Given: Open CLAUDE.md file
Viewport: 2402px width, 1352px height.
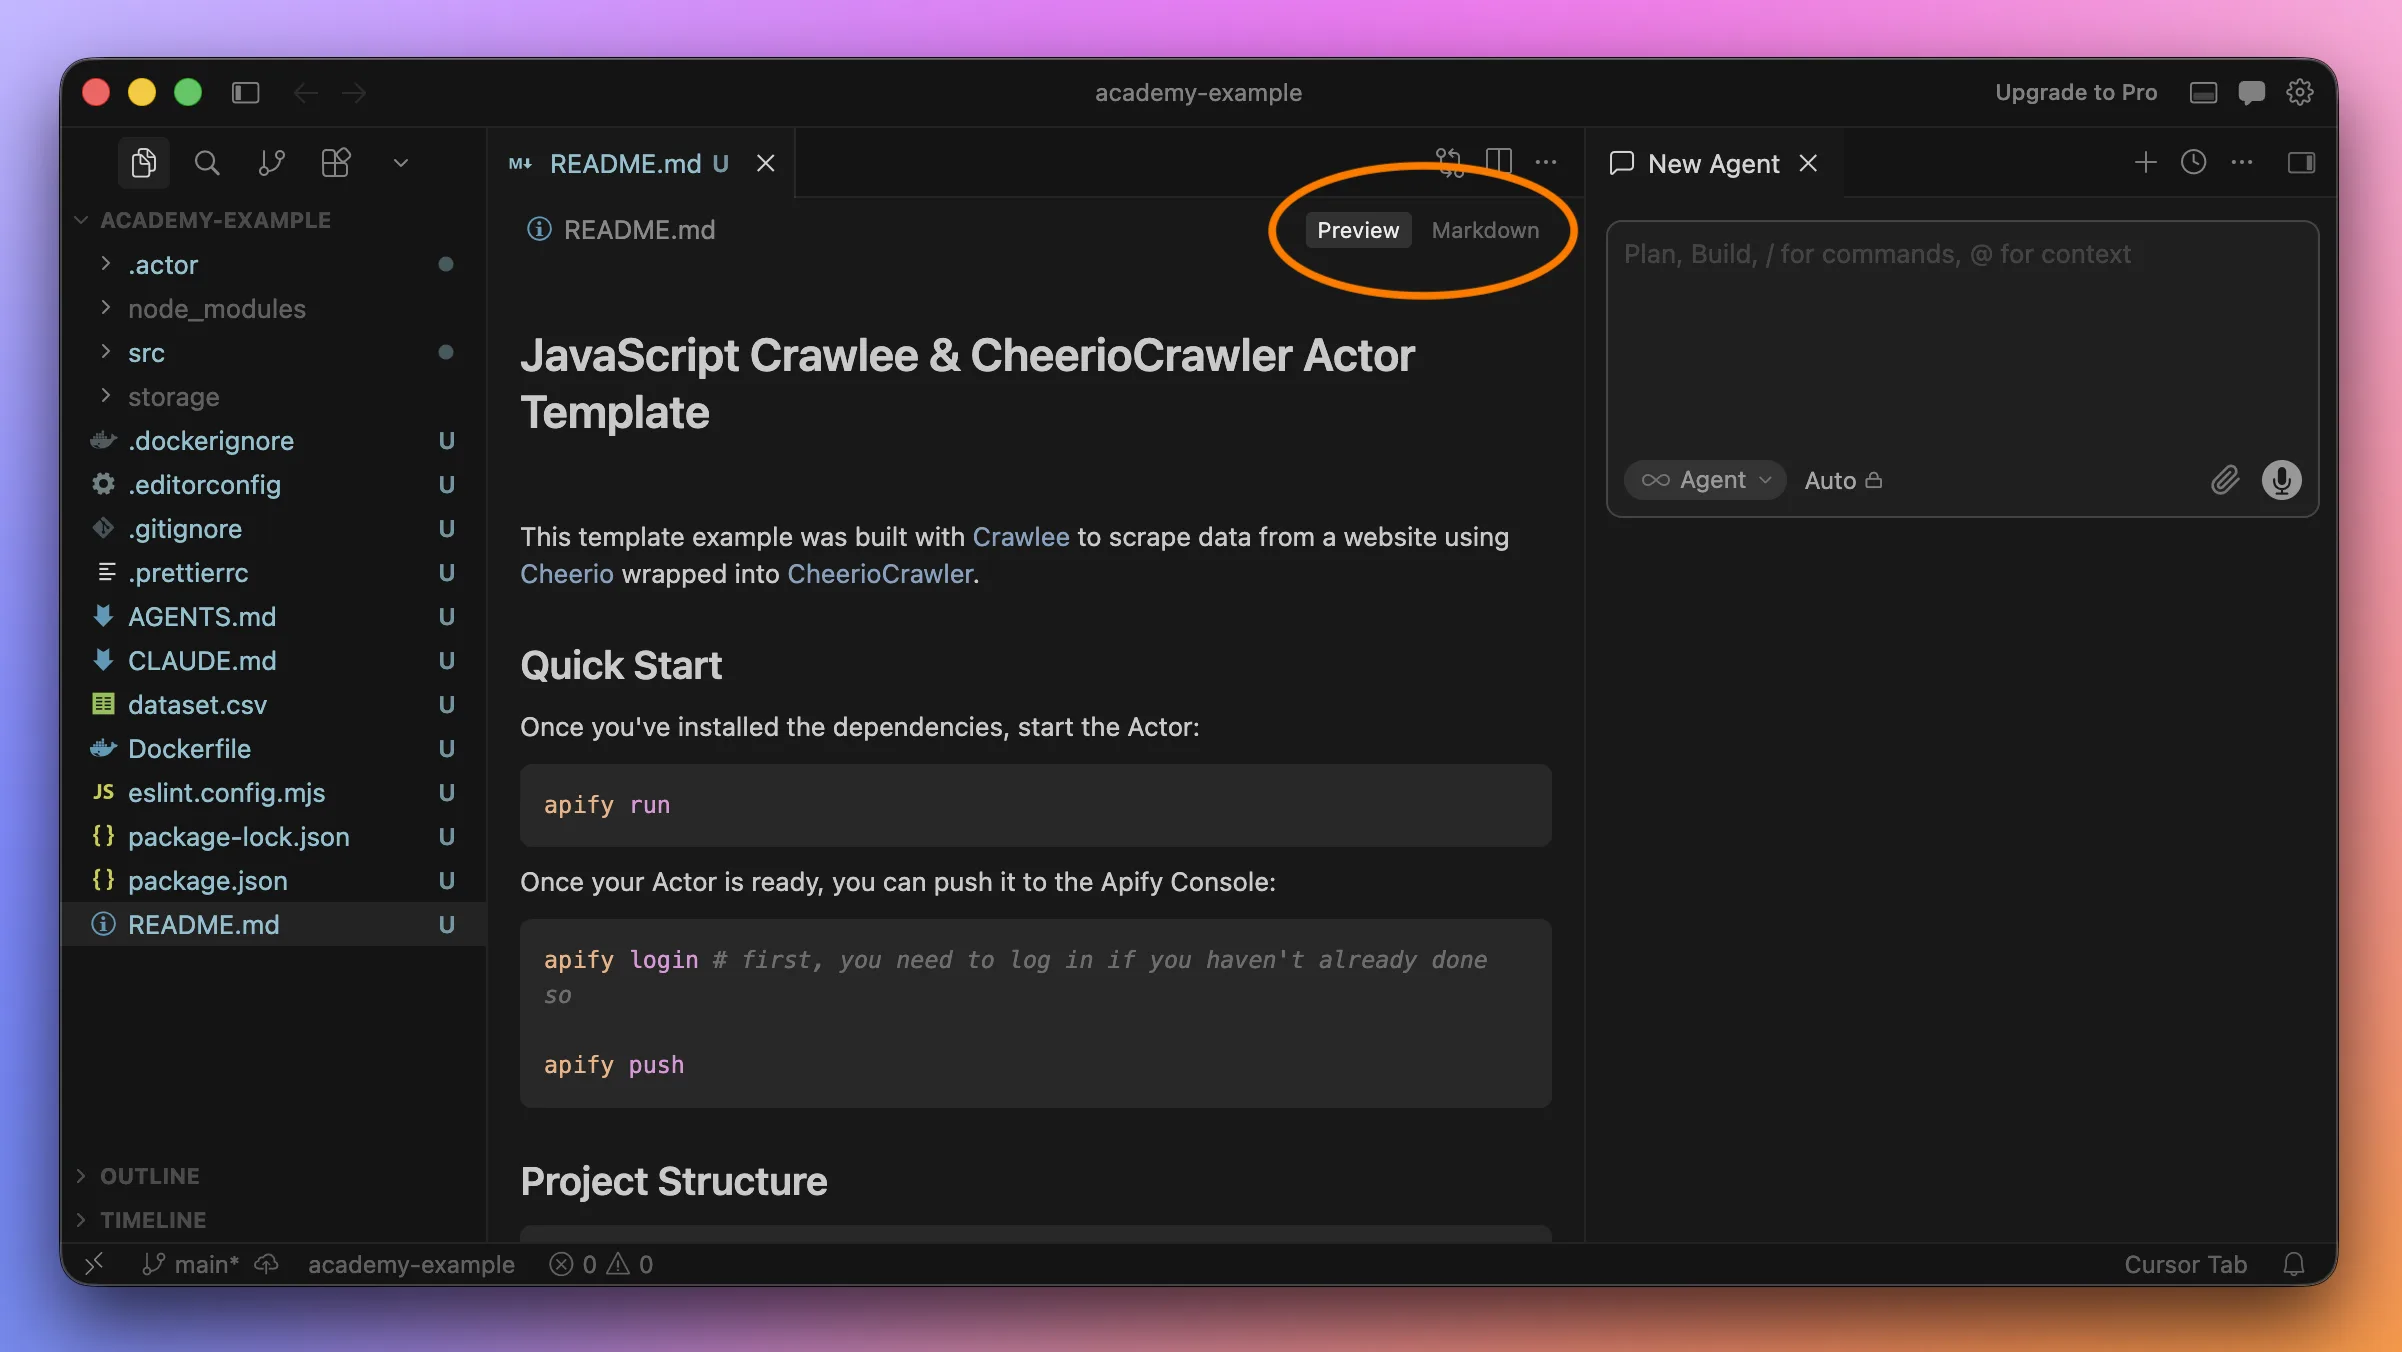Looking at the screenshot, I should tap(272, 660).
